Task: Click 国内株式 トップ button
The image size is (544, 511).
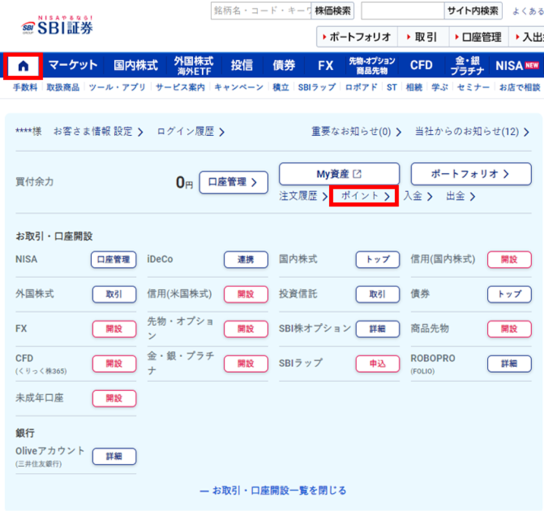Action: [x=377, y=260]
